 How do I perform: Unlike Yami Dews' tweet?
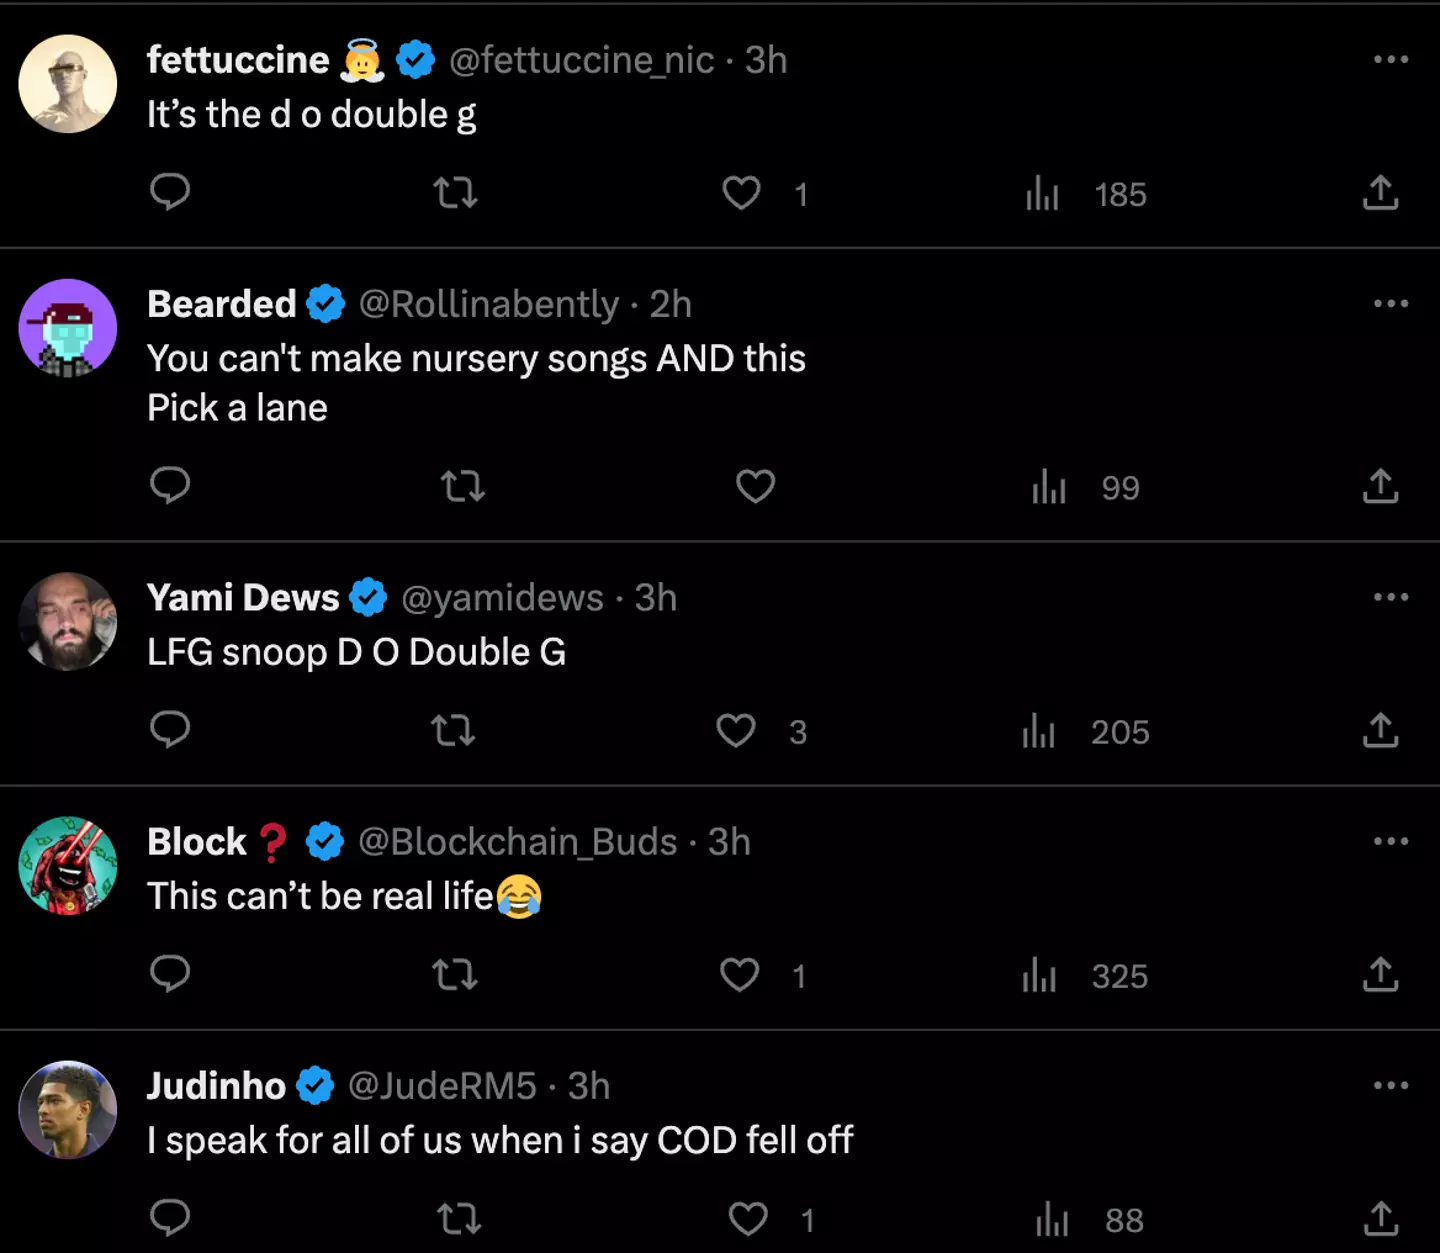pyautogui.click(x=736, y=731)
